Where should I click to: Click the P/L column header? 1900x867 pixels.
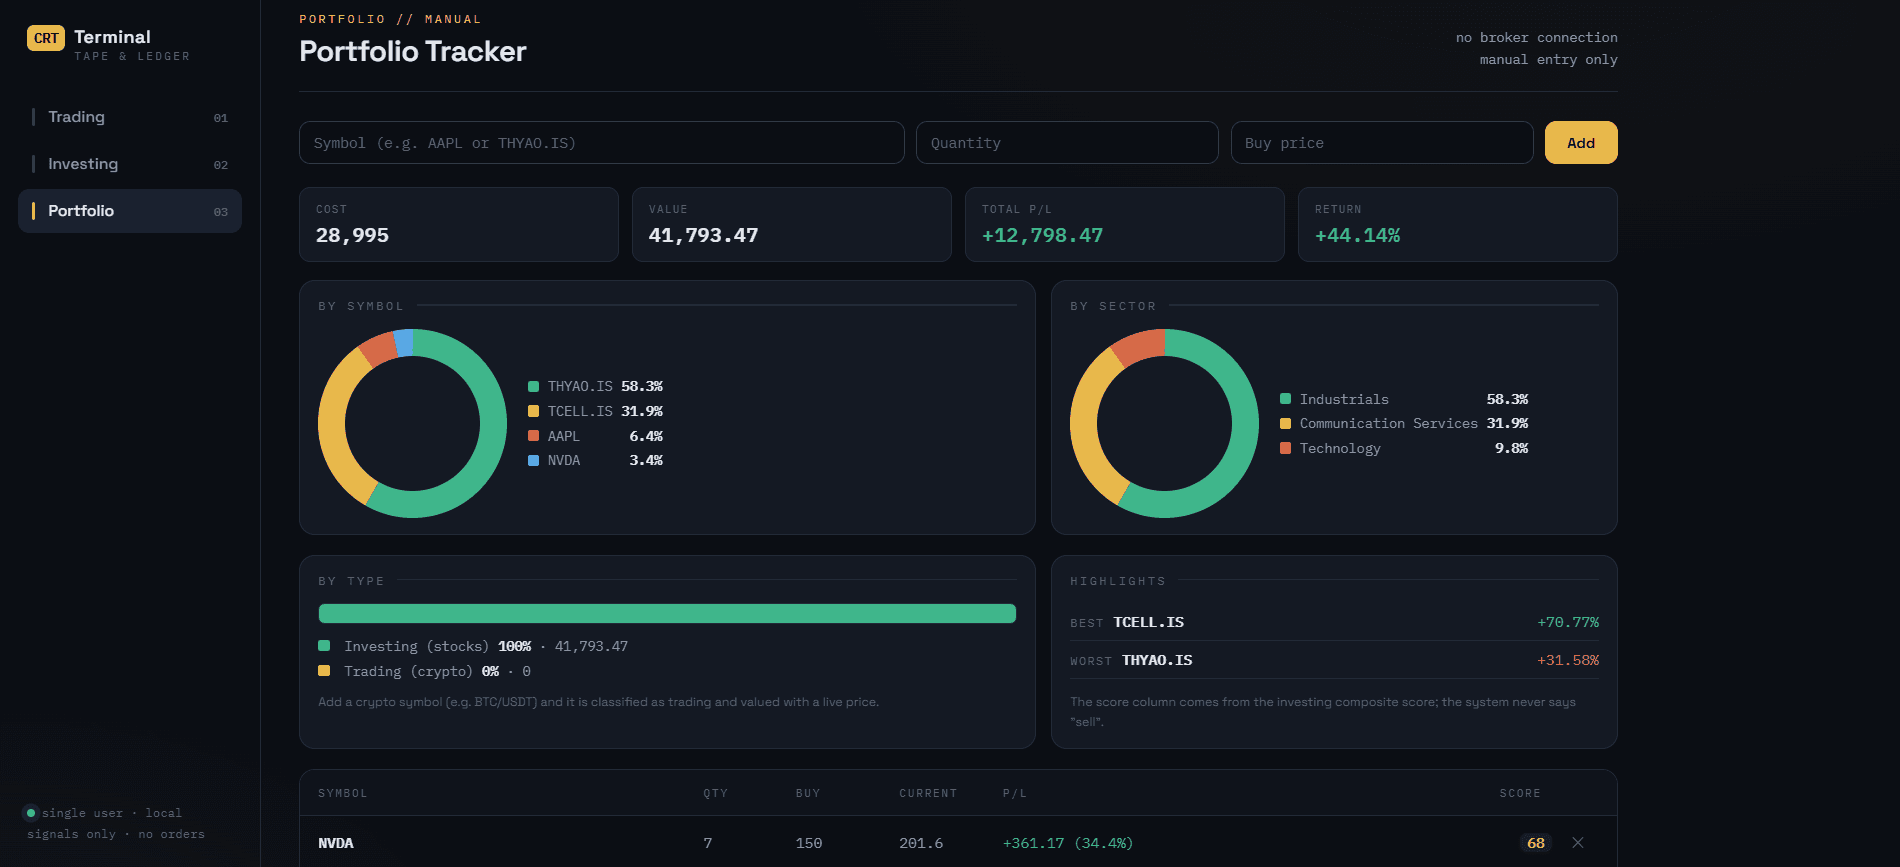(x=1015, y=793)
